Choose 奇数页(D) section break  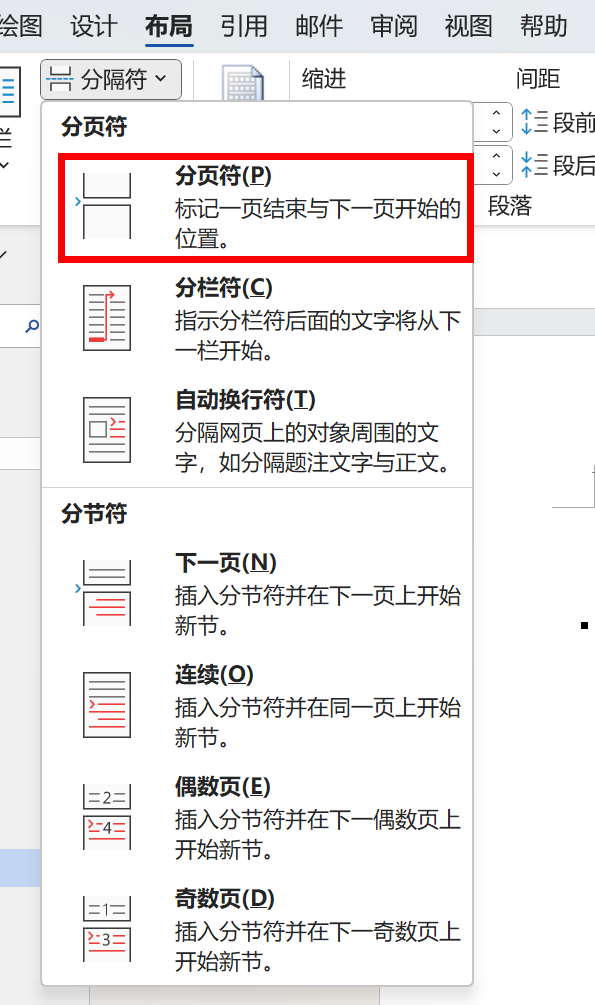tap(257, 930)
